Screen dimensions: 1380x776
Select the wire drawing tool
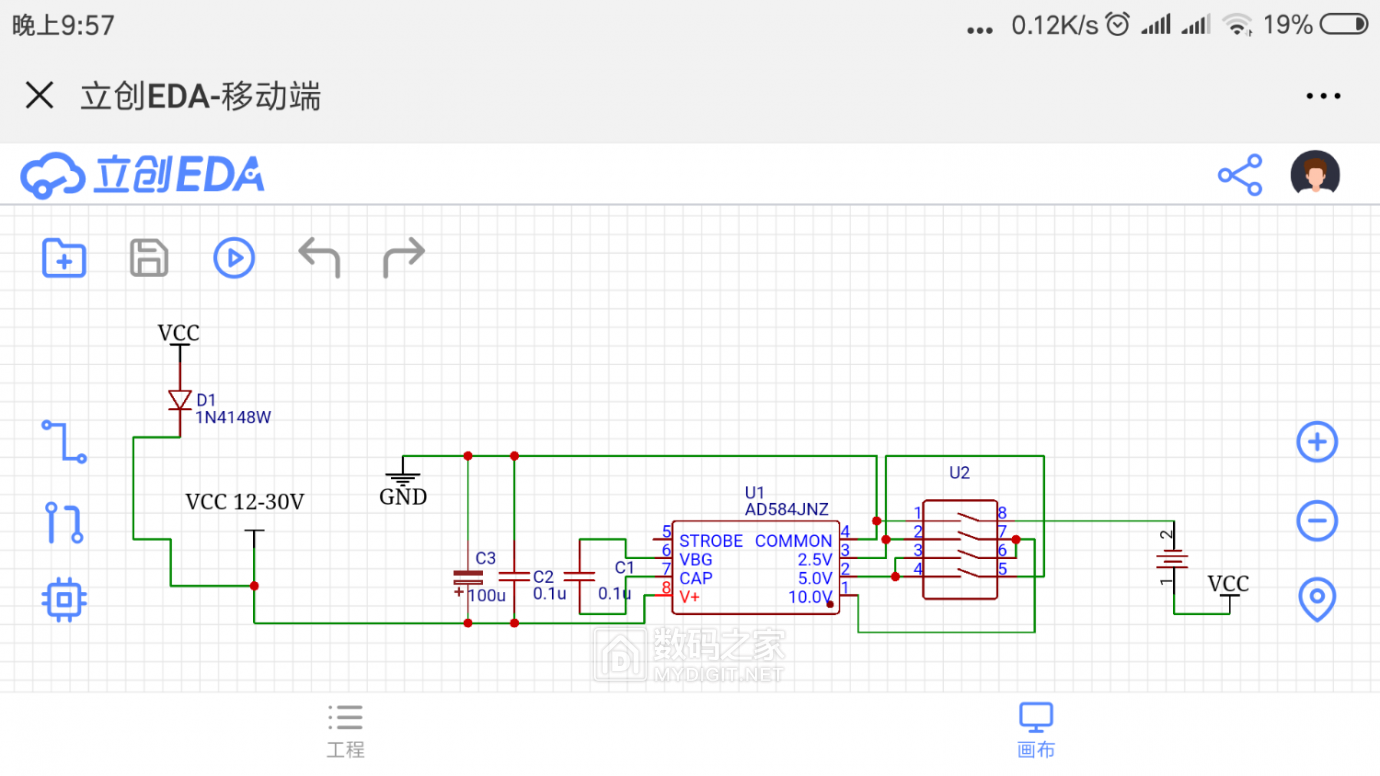coord(64,441)
